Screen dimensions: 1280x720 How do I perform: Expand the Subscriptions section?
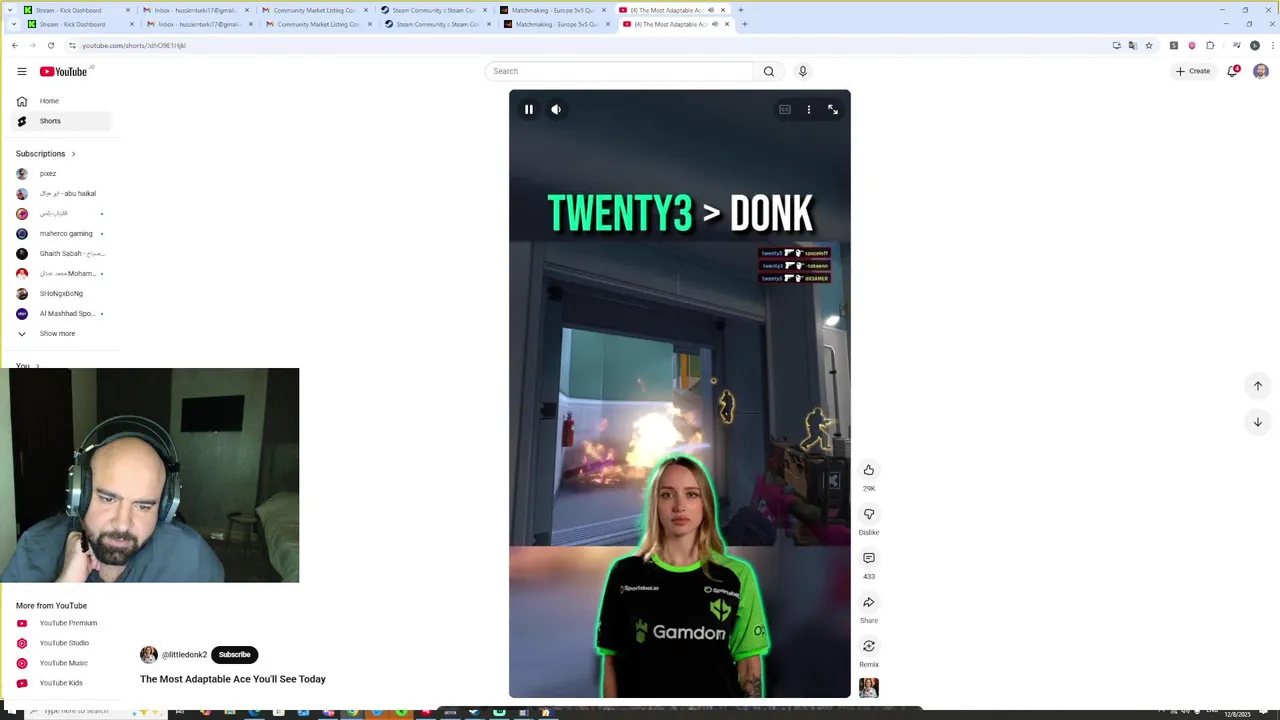coord(46,154)
